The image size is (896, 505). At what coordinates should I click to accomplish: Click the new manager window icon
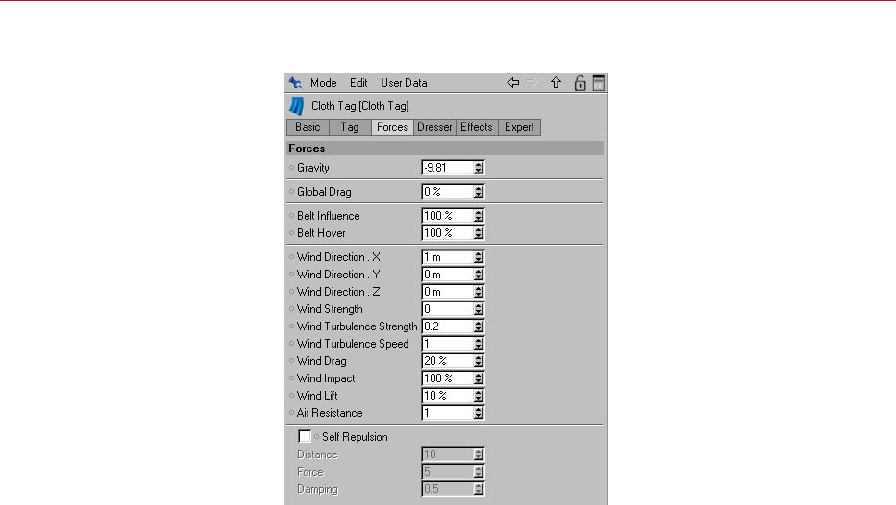[599, 83]
